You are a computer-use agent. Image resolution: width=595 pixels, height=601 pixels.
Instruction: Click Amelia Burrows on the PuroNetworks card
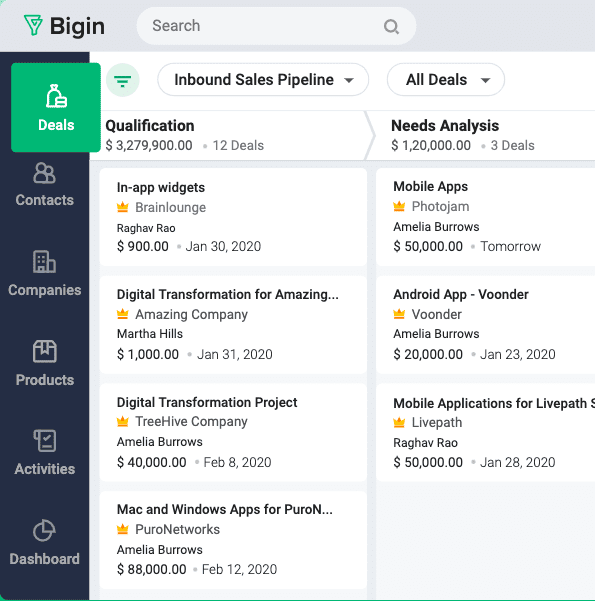pyautogui.click(x=159, y=550)
